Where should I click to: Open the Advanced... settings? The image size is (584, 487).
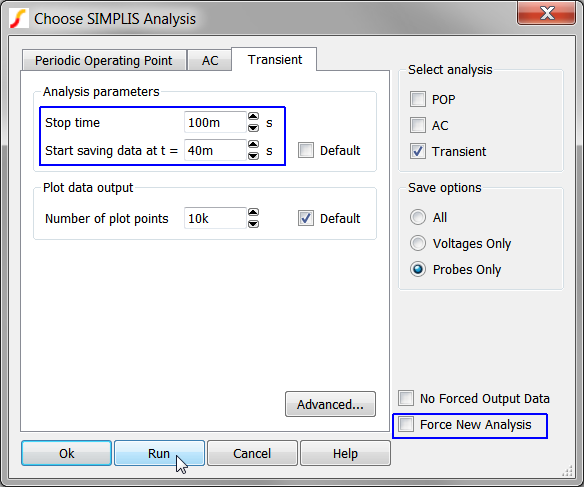(x=330, y=404)
